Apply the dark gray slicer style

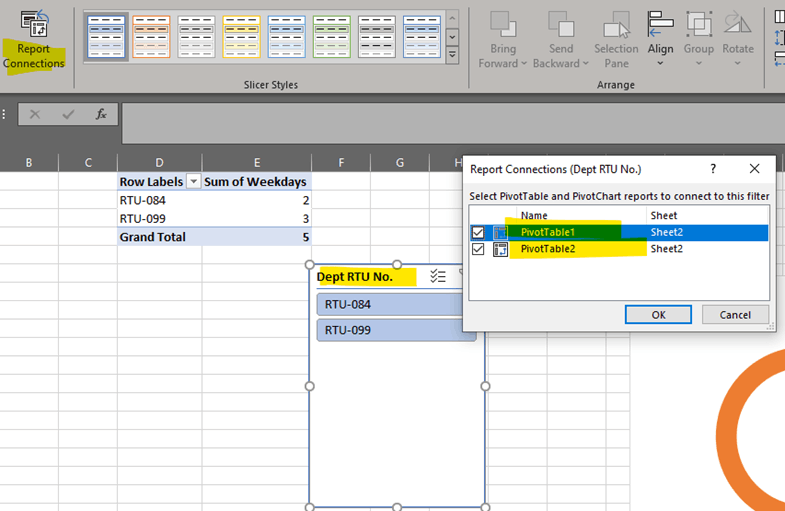(x=376, y=37)
